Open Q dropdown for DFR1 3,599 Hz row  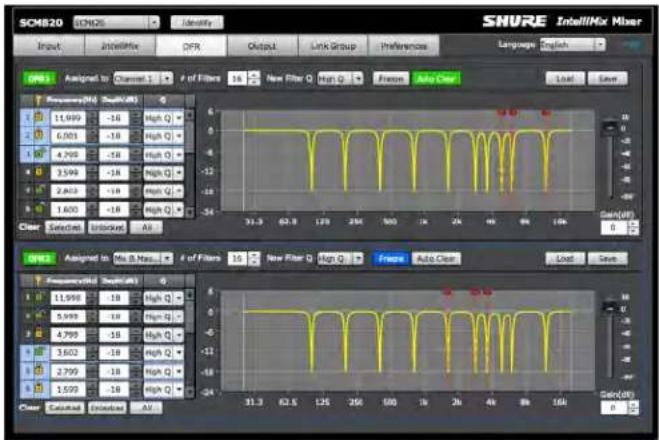coord(163,173)
